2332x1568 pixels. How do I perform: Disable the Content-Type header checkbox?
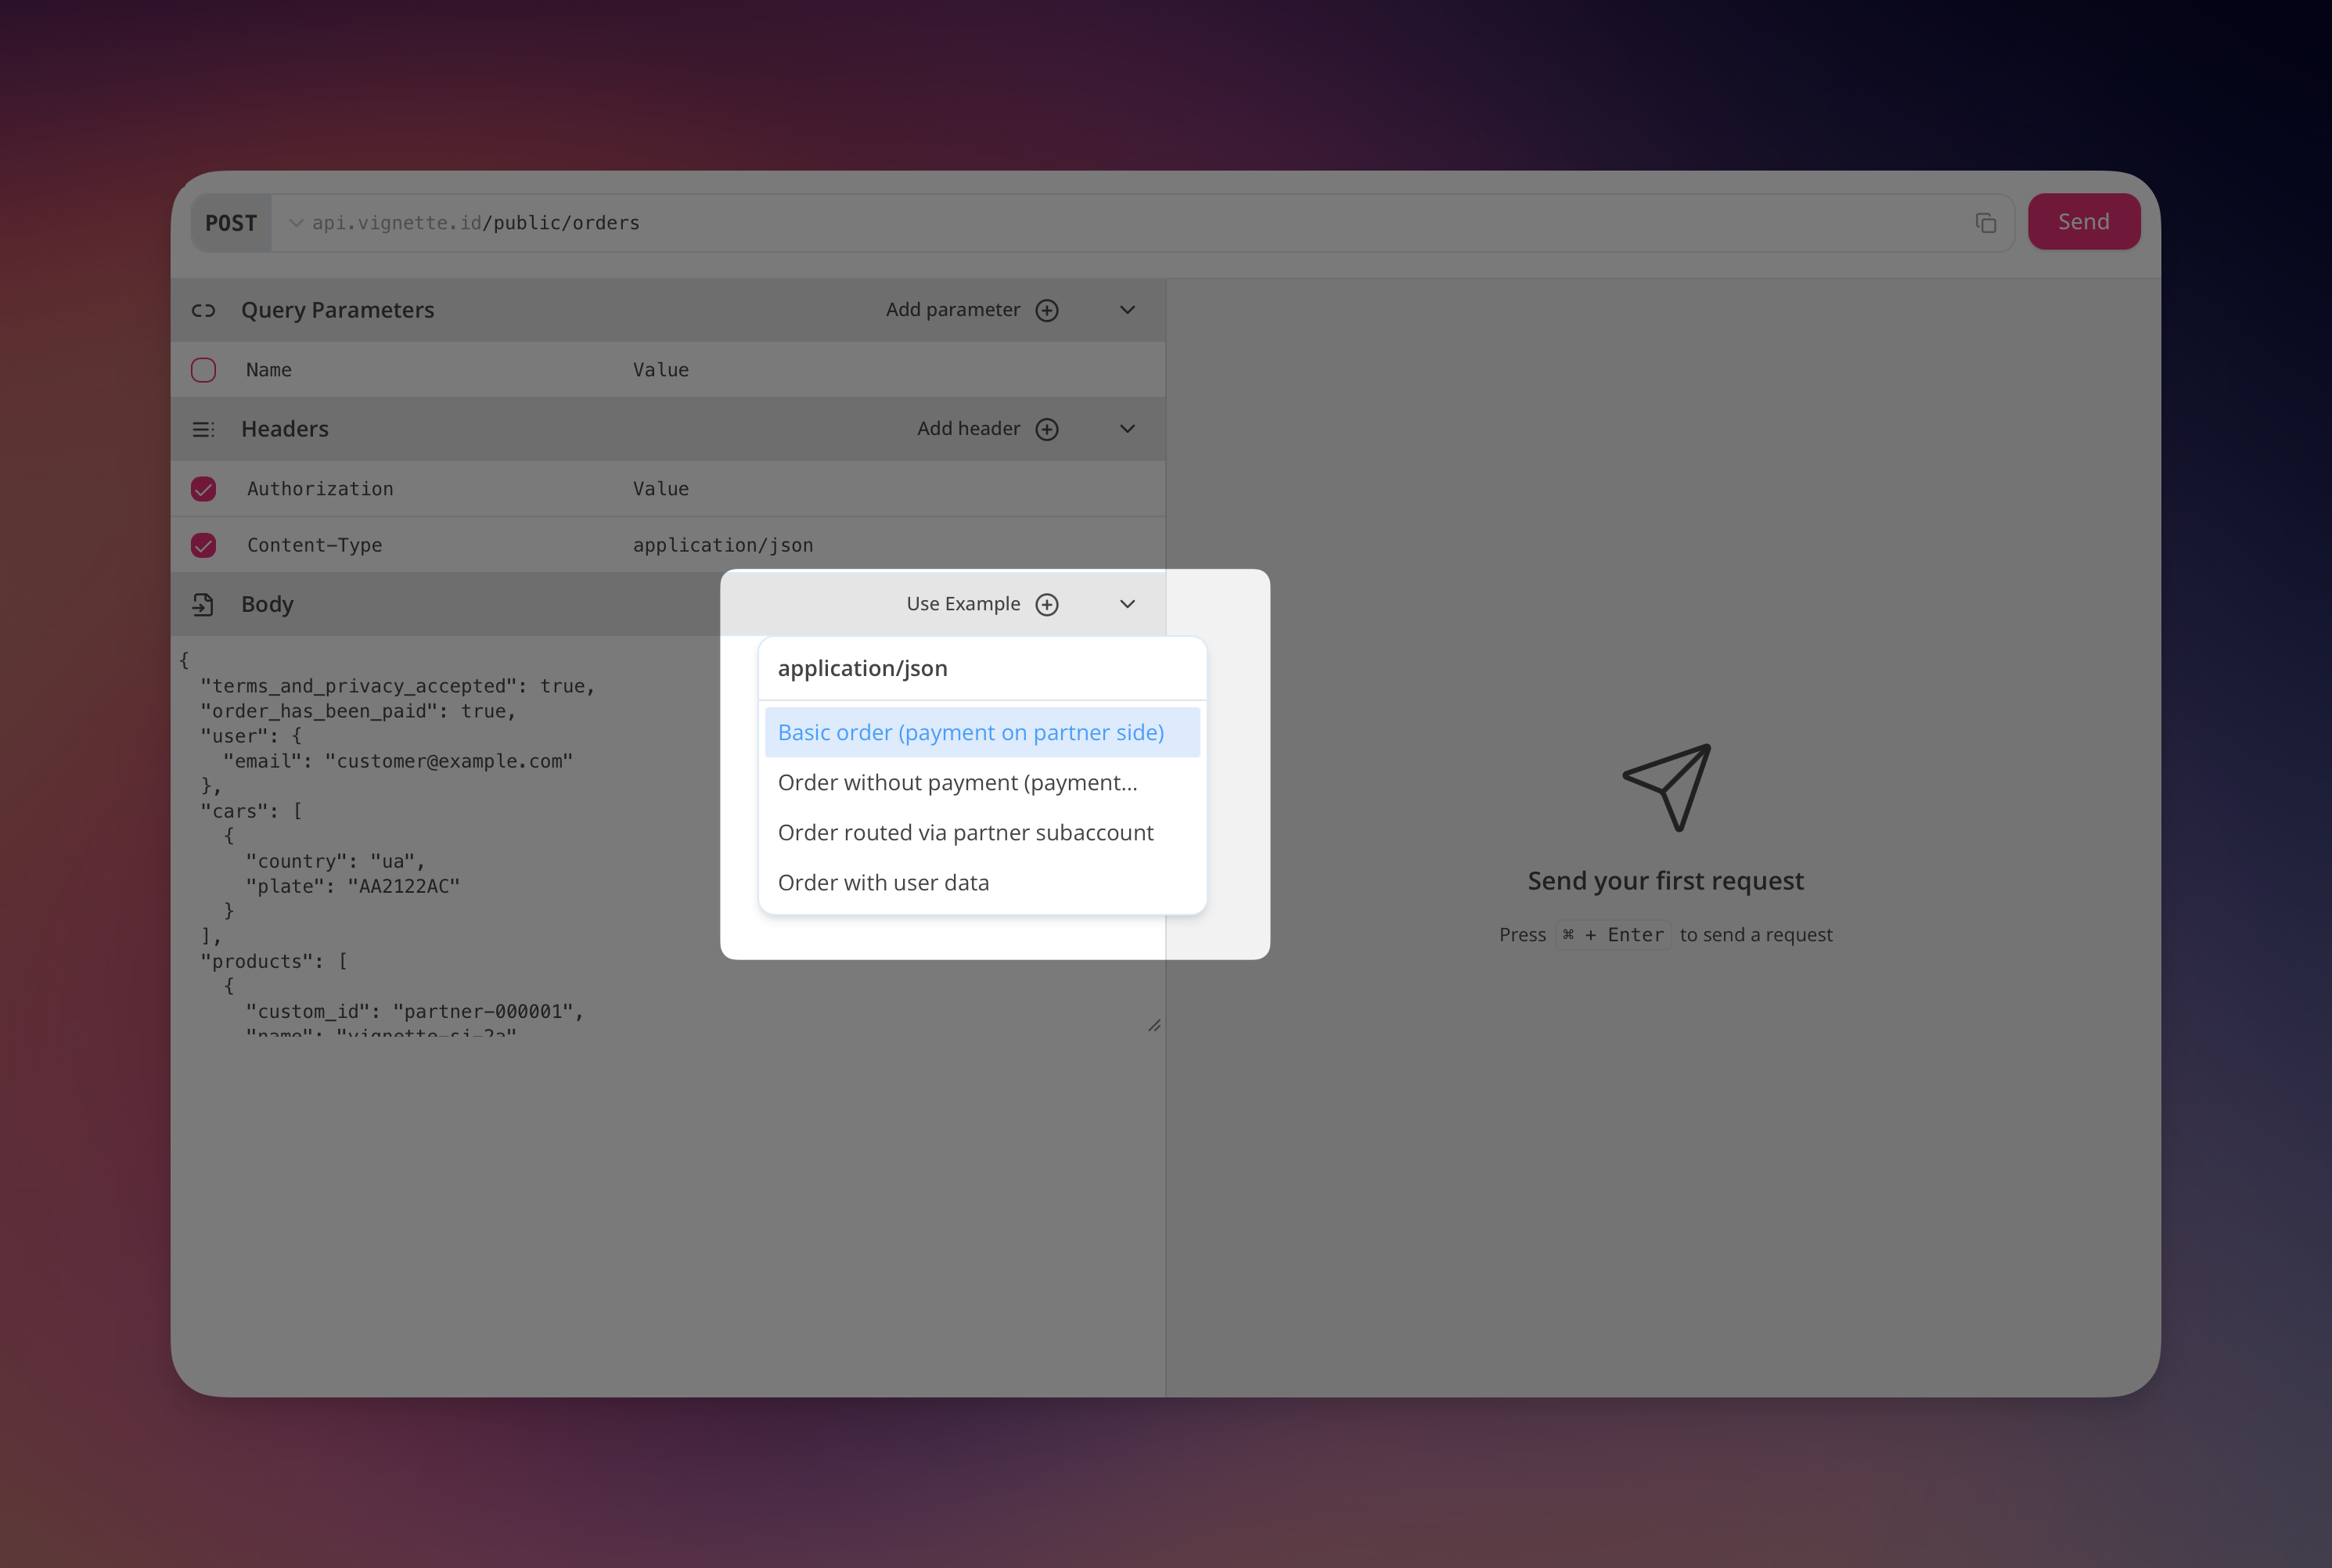pos(203,545)
